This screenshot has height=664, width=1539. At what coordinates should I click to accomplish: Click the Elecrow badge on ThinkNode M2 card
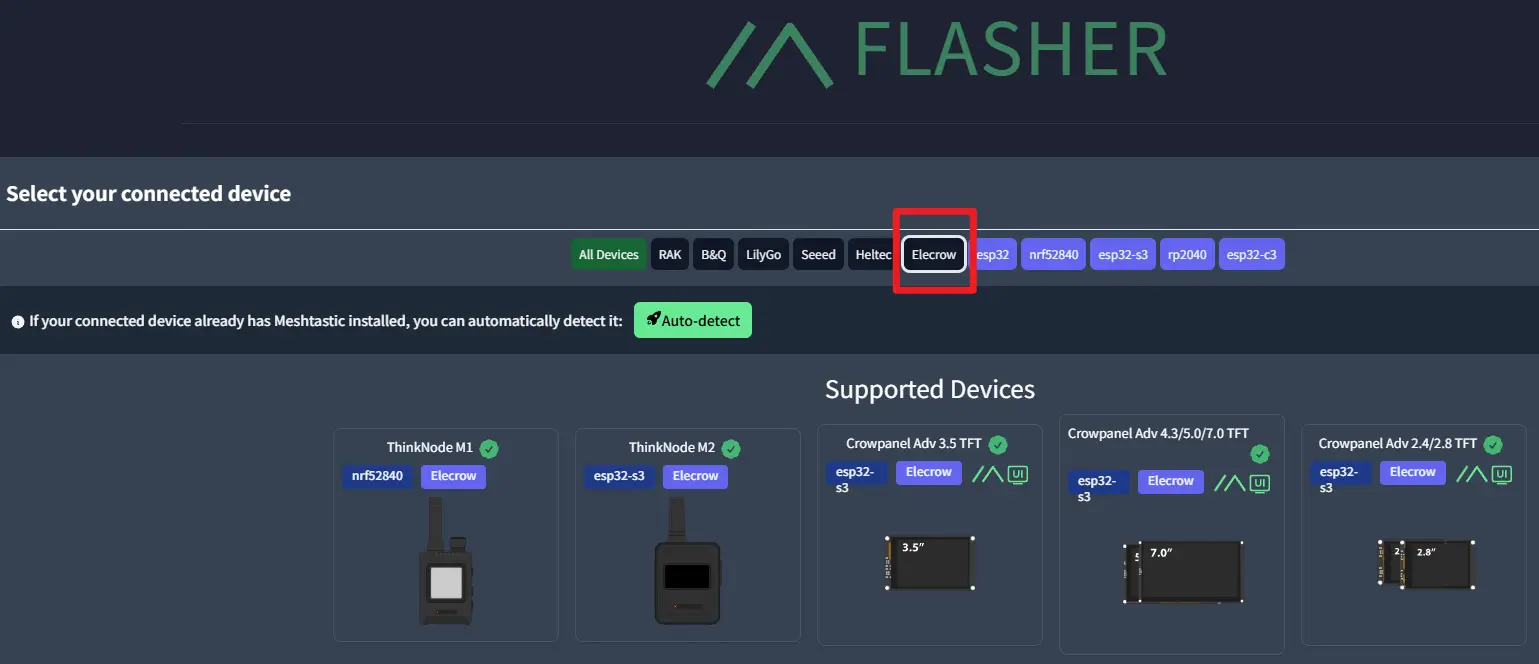pyautogui.click(x=695, y=476)
